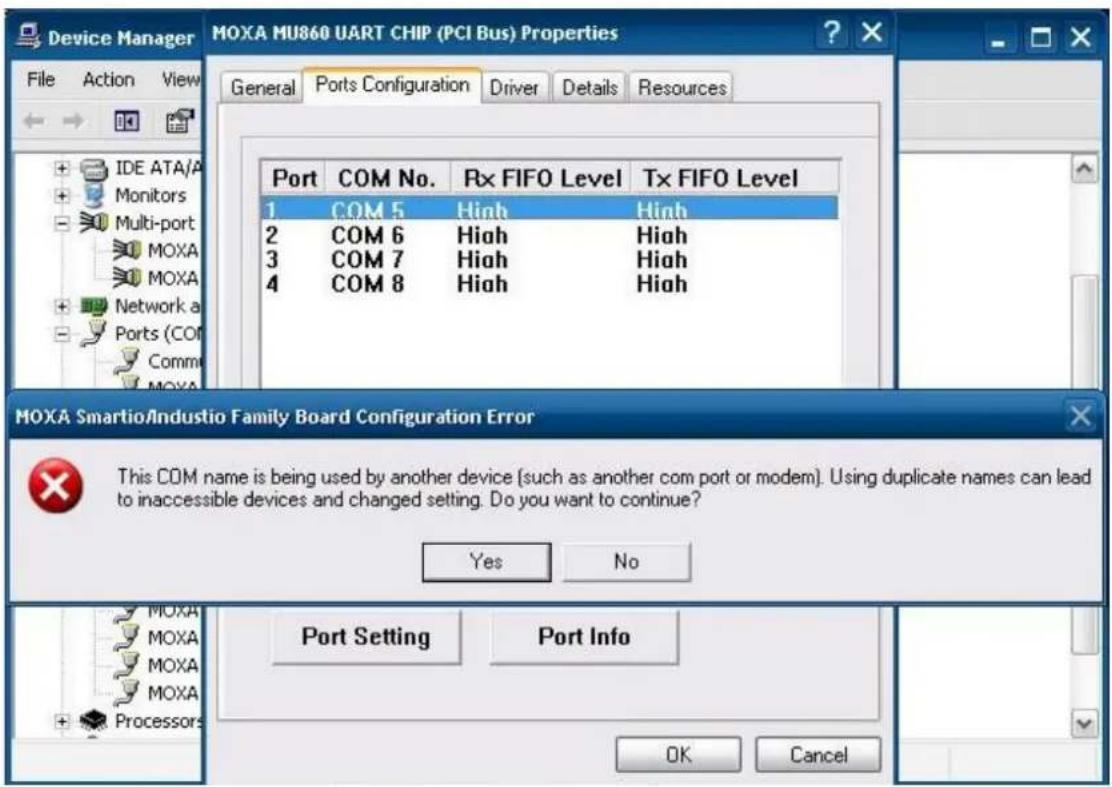Select the Communications port icon under Ports
Image resolution: width=1112 pixels, height=787 pixels.
(126, 361)
